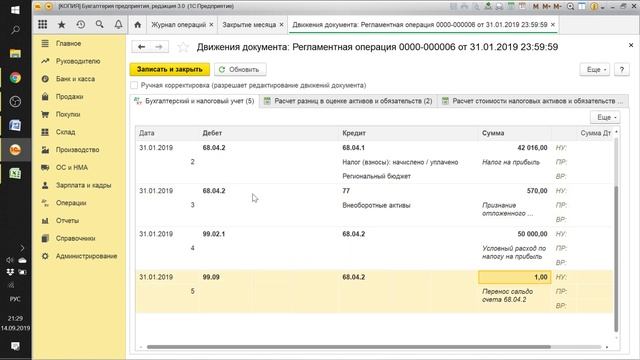Open the search magnifier icon
This screenshot has width=640, height=360.
pyautogui.click(x=100, y=24)
